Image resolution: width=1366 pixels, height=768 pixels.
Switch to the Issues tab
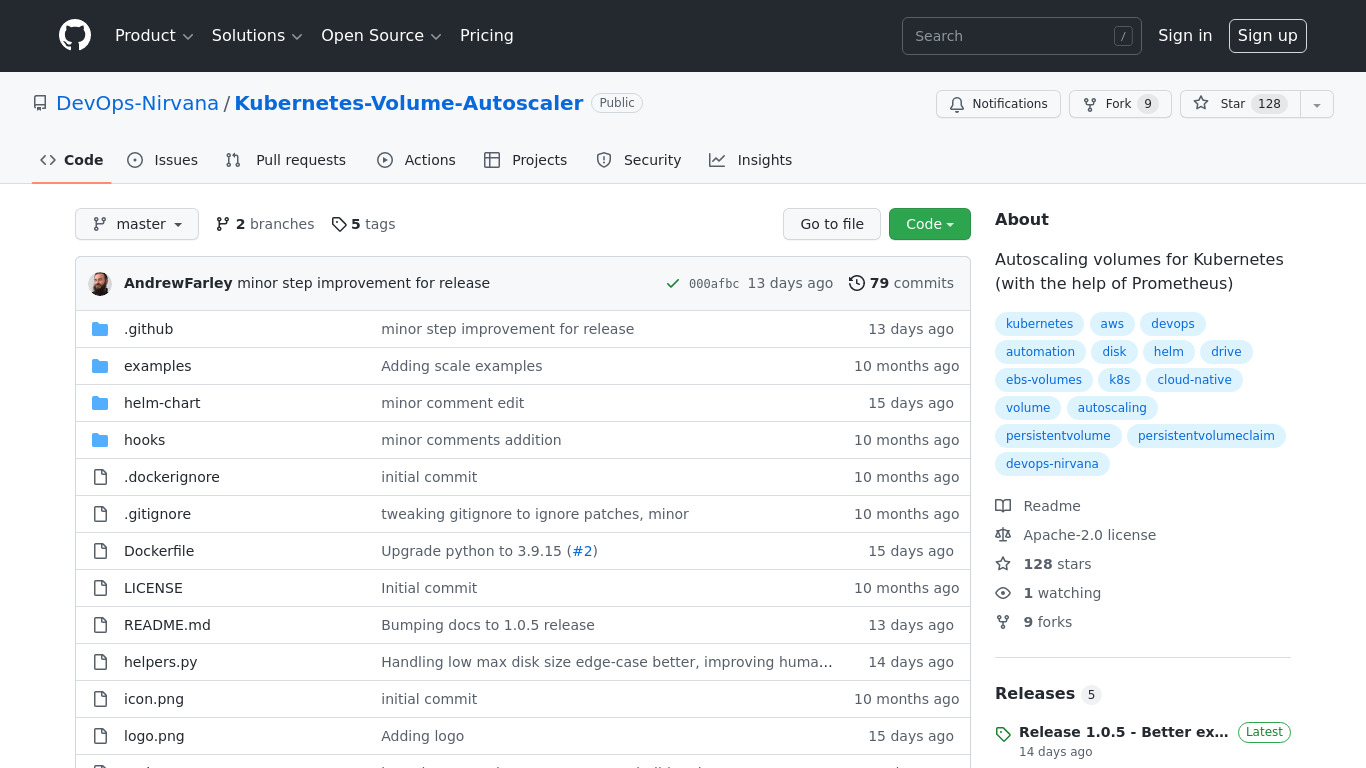[163, 160]
